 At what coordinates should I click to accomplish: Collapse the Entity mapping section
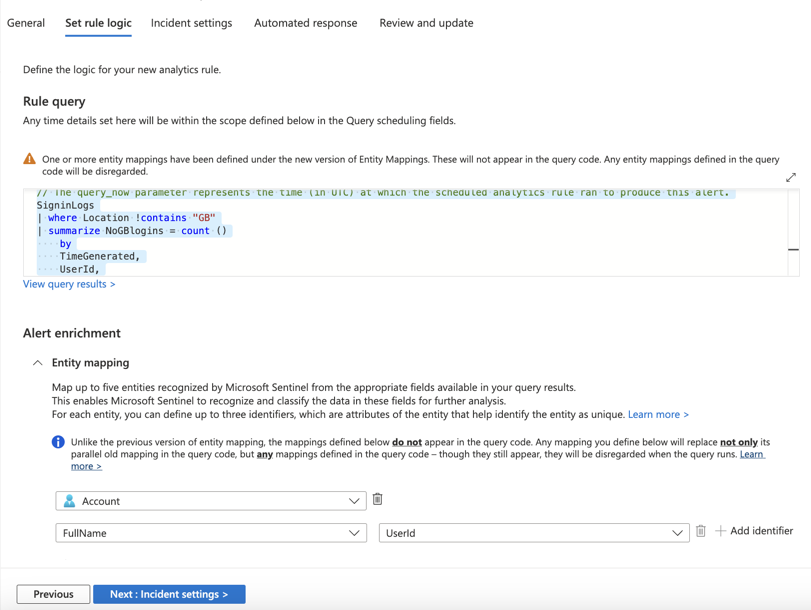(x=38, y=362)
